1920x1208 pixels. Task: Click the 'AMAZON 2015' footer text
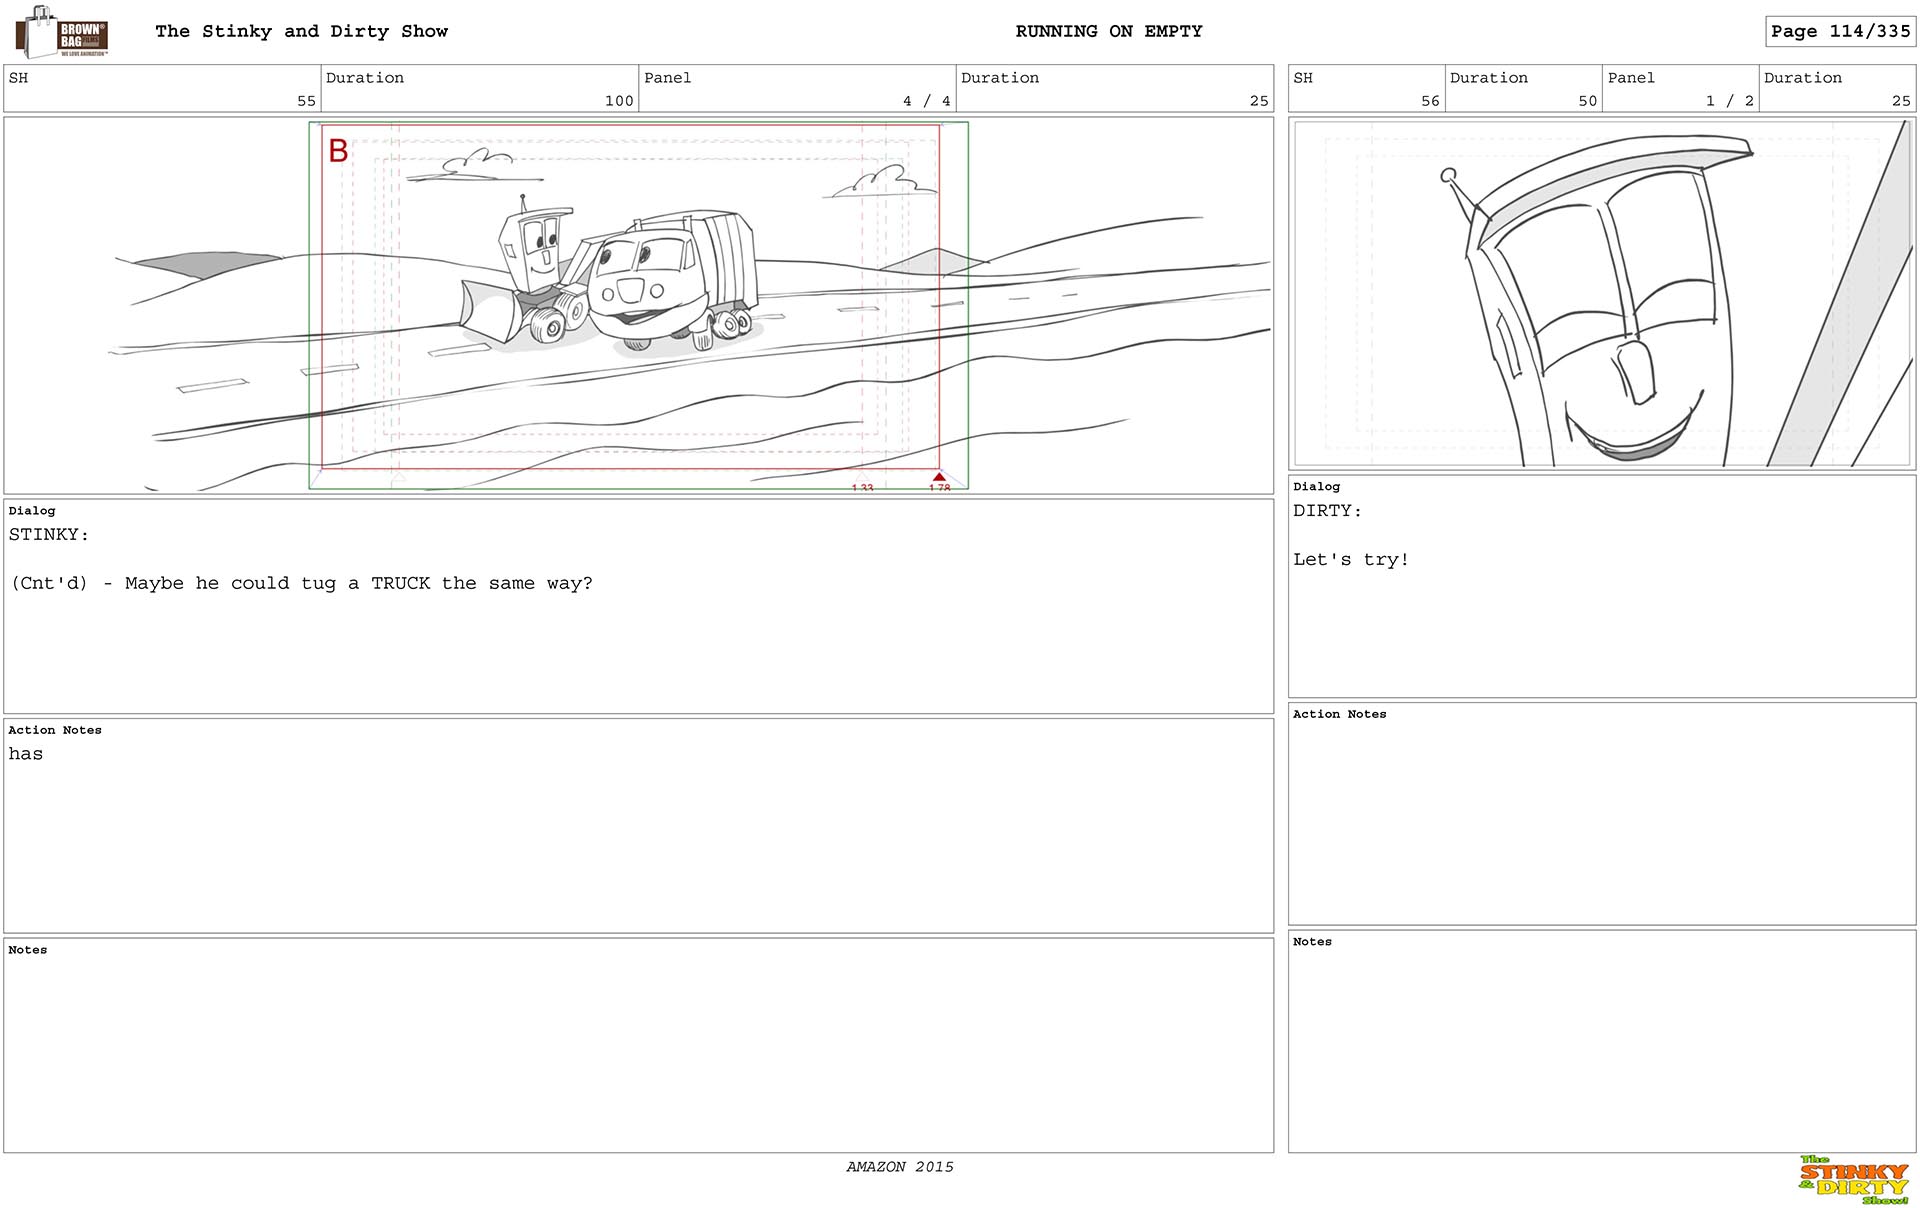pyautogui.click(x=900, y=1167)
